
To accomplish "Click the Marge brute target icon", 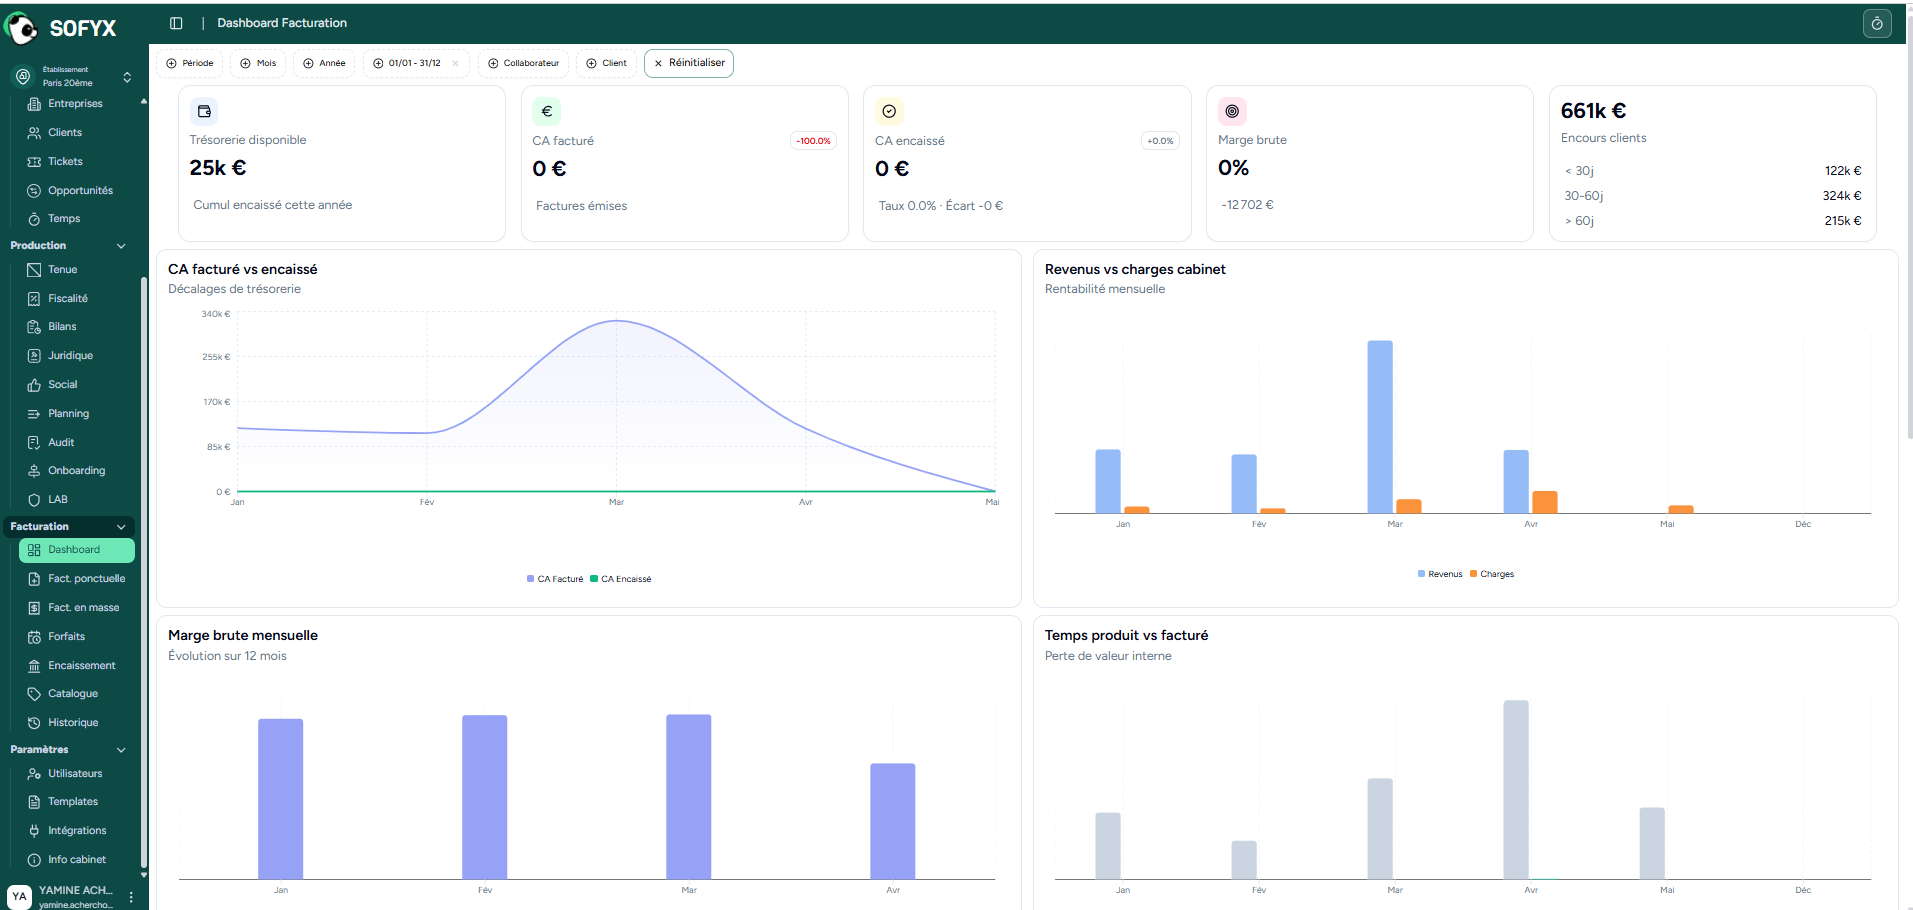I will coord(1232,111).
